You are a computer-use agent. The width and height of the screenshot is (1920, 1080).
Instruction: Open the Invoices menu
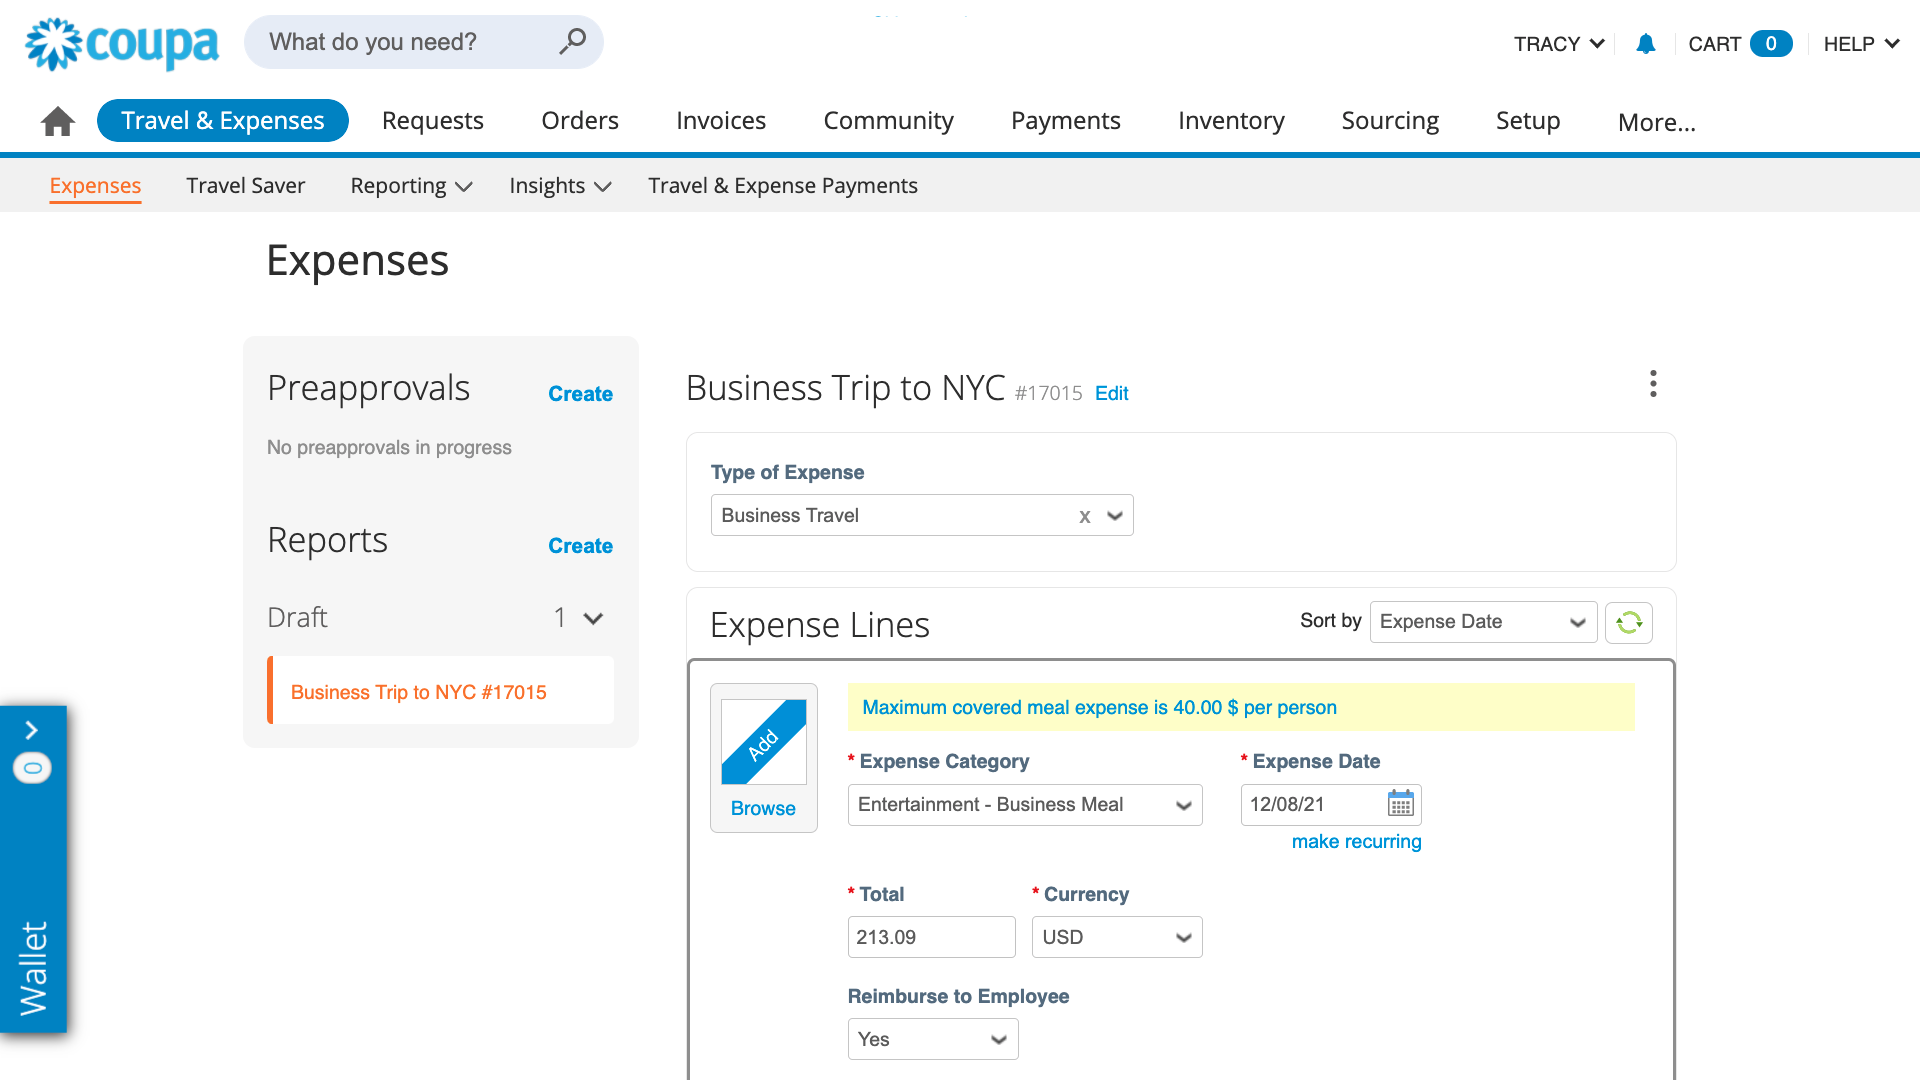pyautogui.click(x=720, y=120)
